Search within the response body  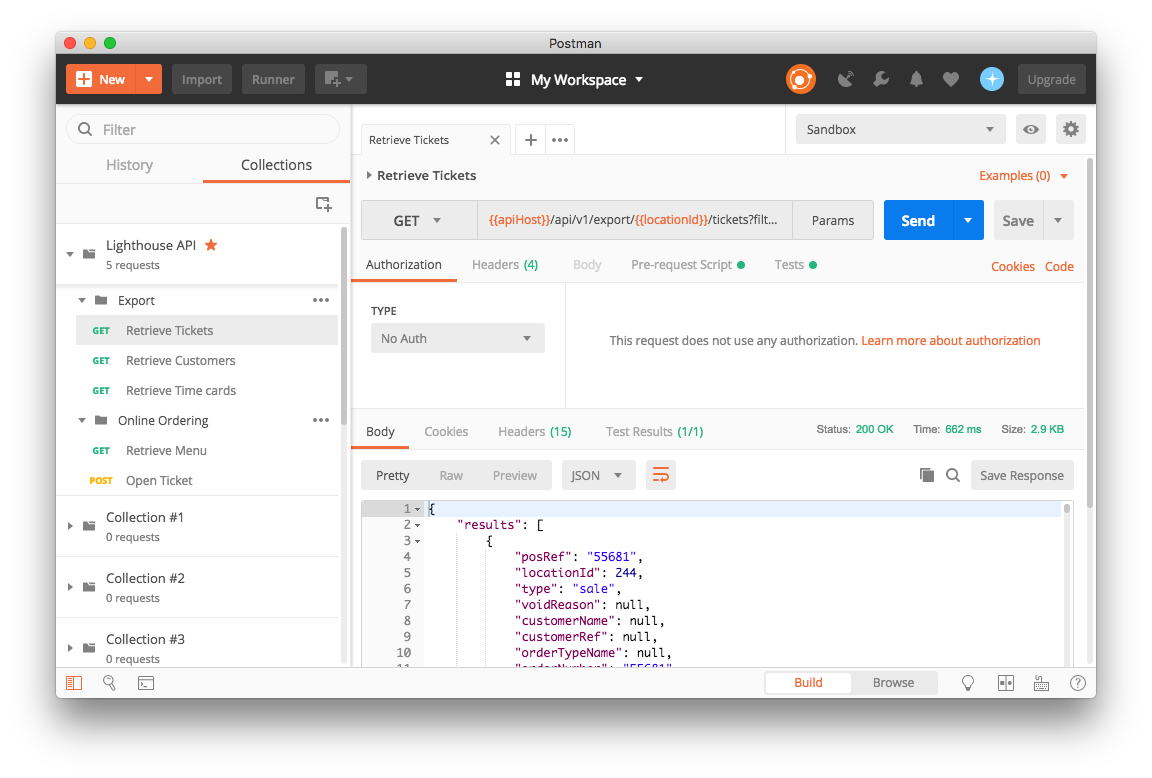953,475
